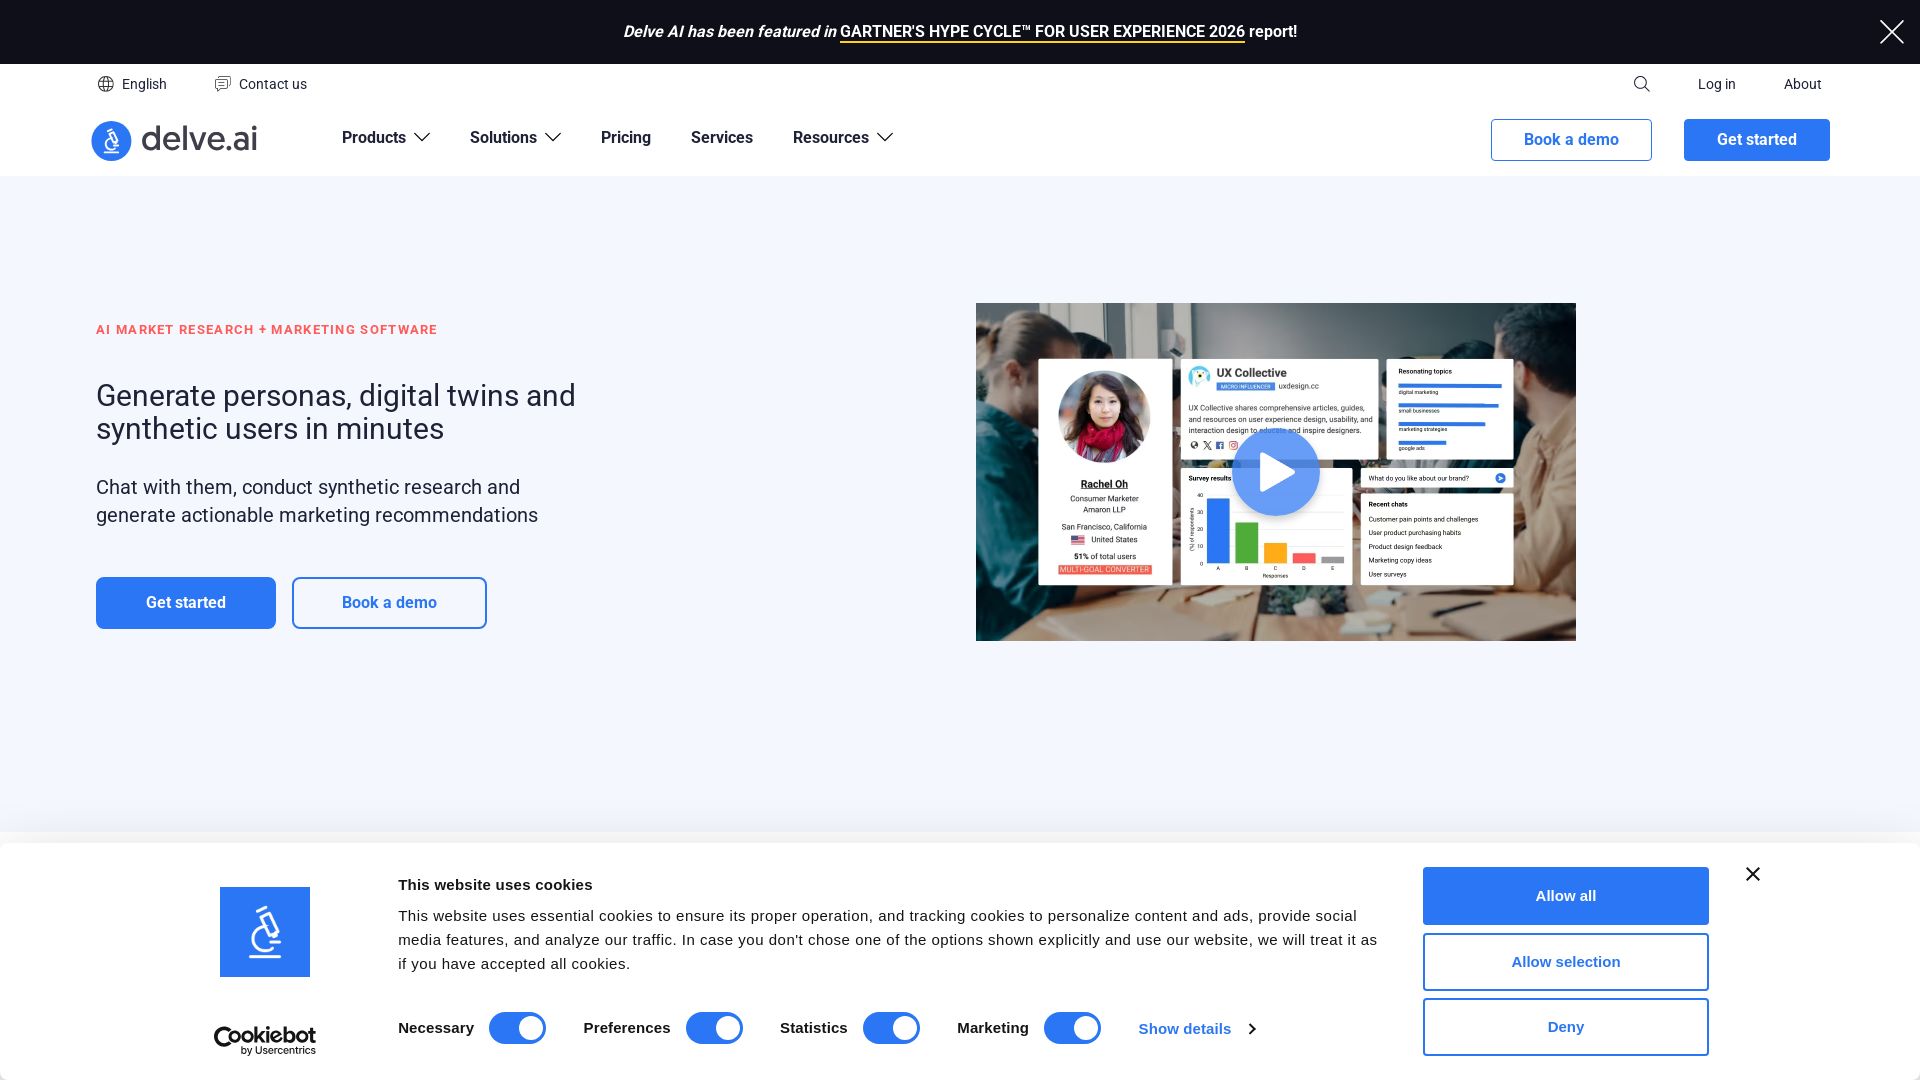Toggle the Marketing cookies switch

[x=1072, y=1028]
